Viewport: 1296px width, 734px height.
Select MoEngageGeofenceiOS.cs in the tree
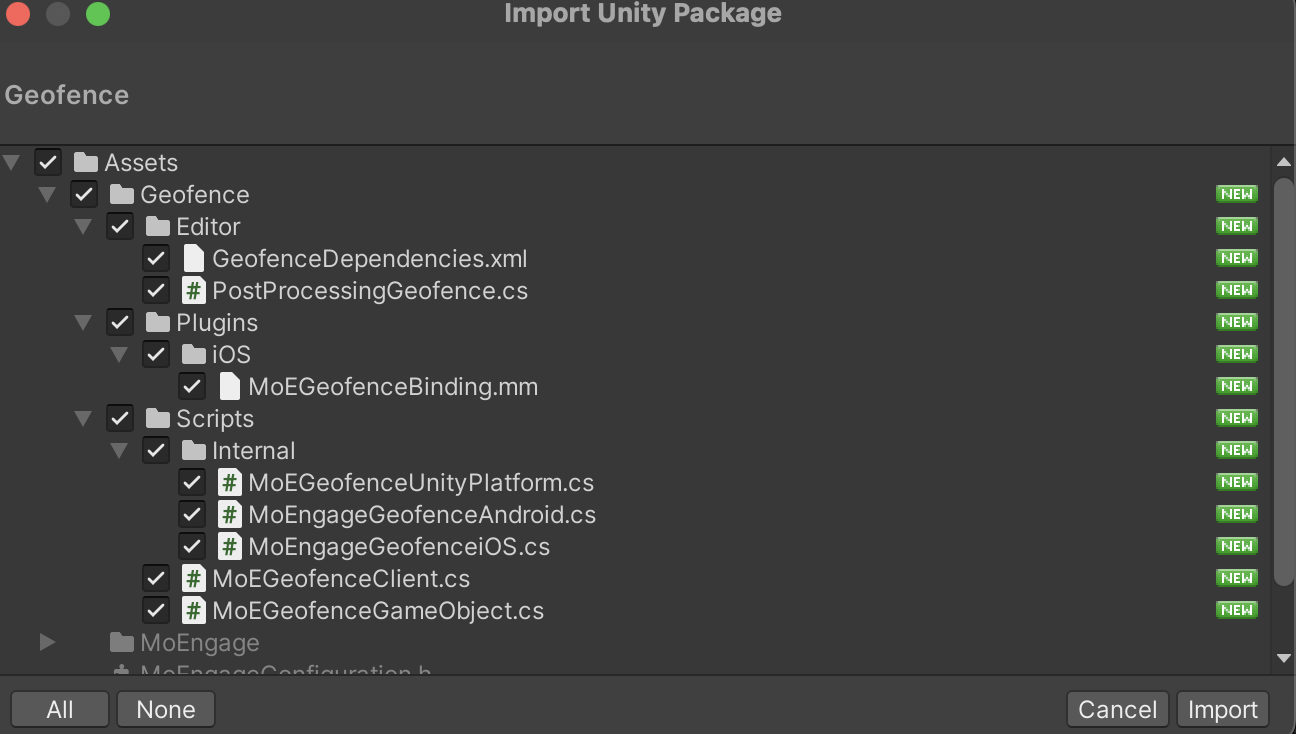399,547
